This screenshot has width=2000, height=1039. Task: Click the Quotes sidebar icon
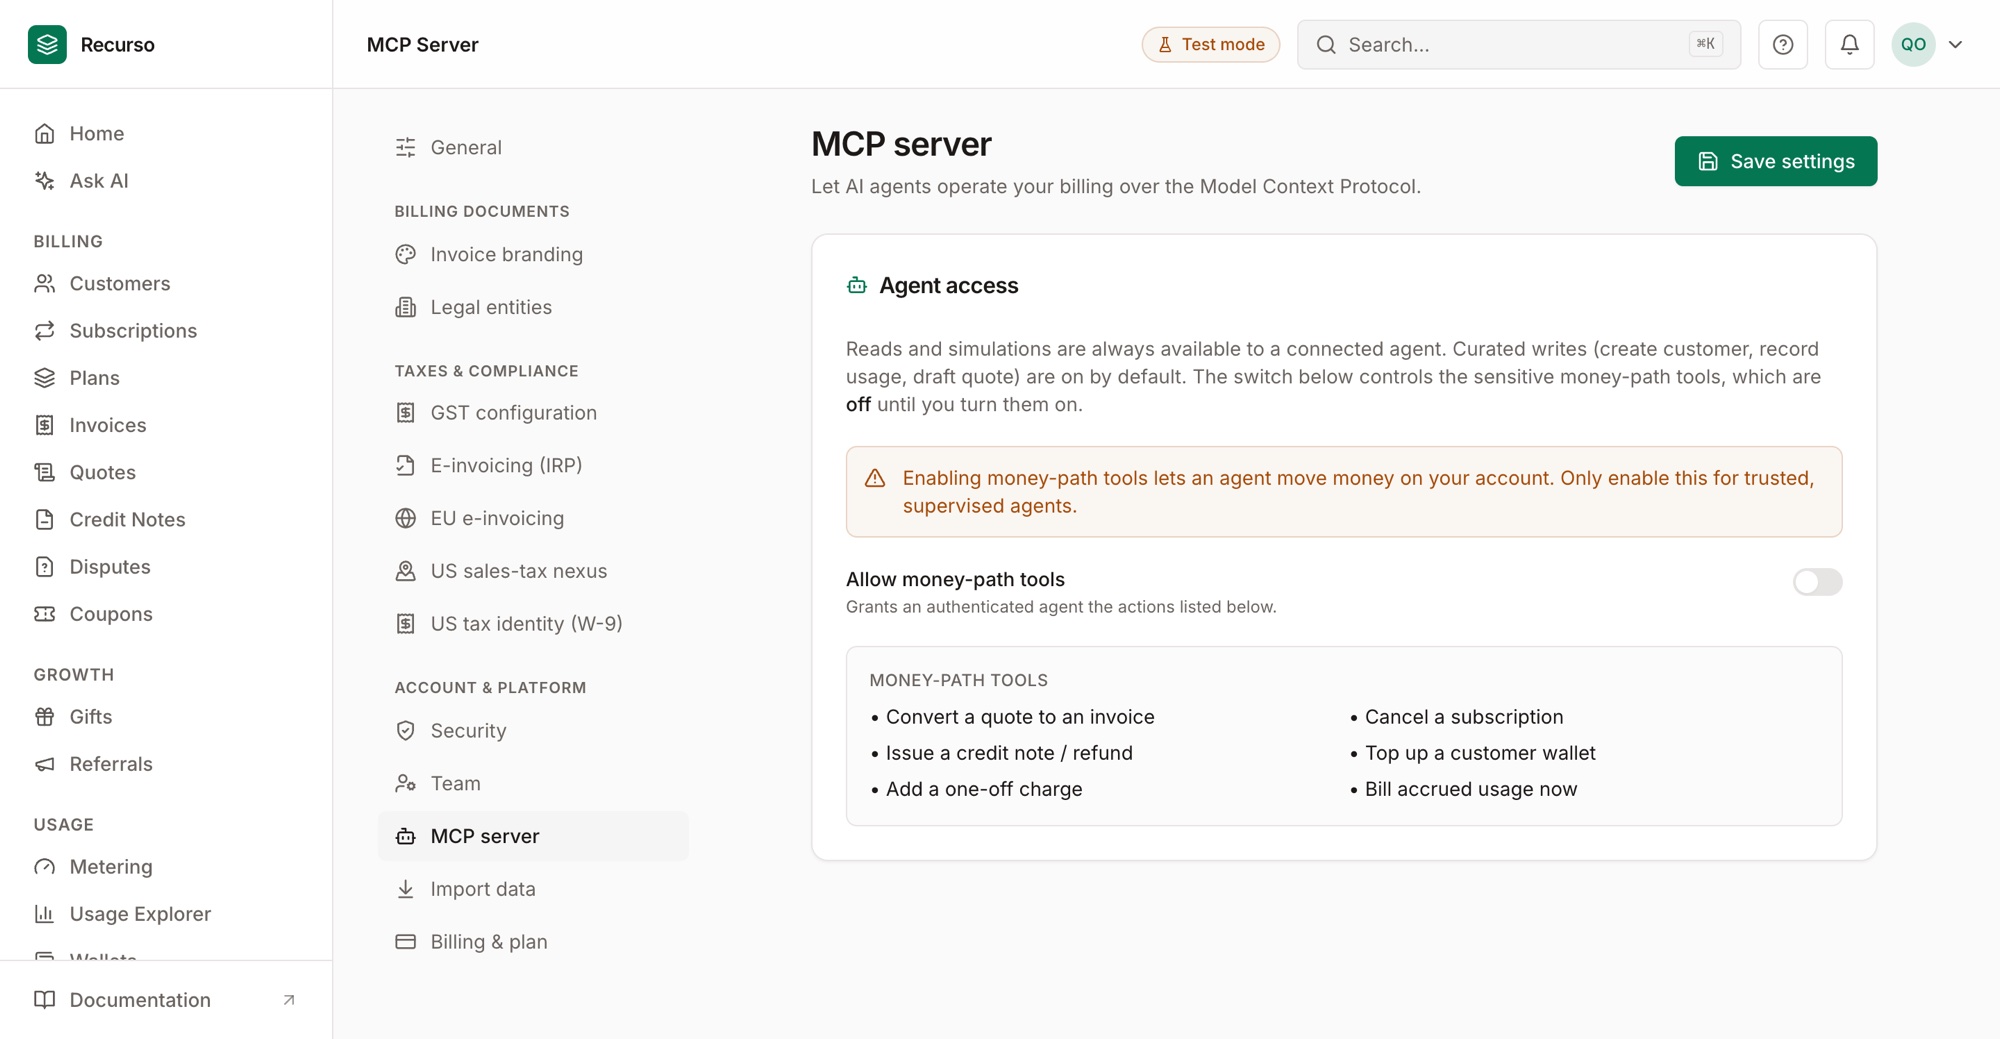click(44, 472)
